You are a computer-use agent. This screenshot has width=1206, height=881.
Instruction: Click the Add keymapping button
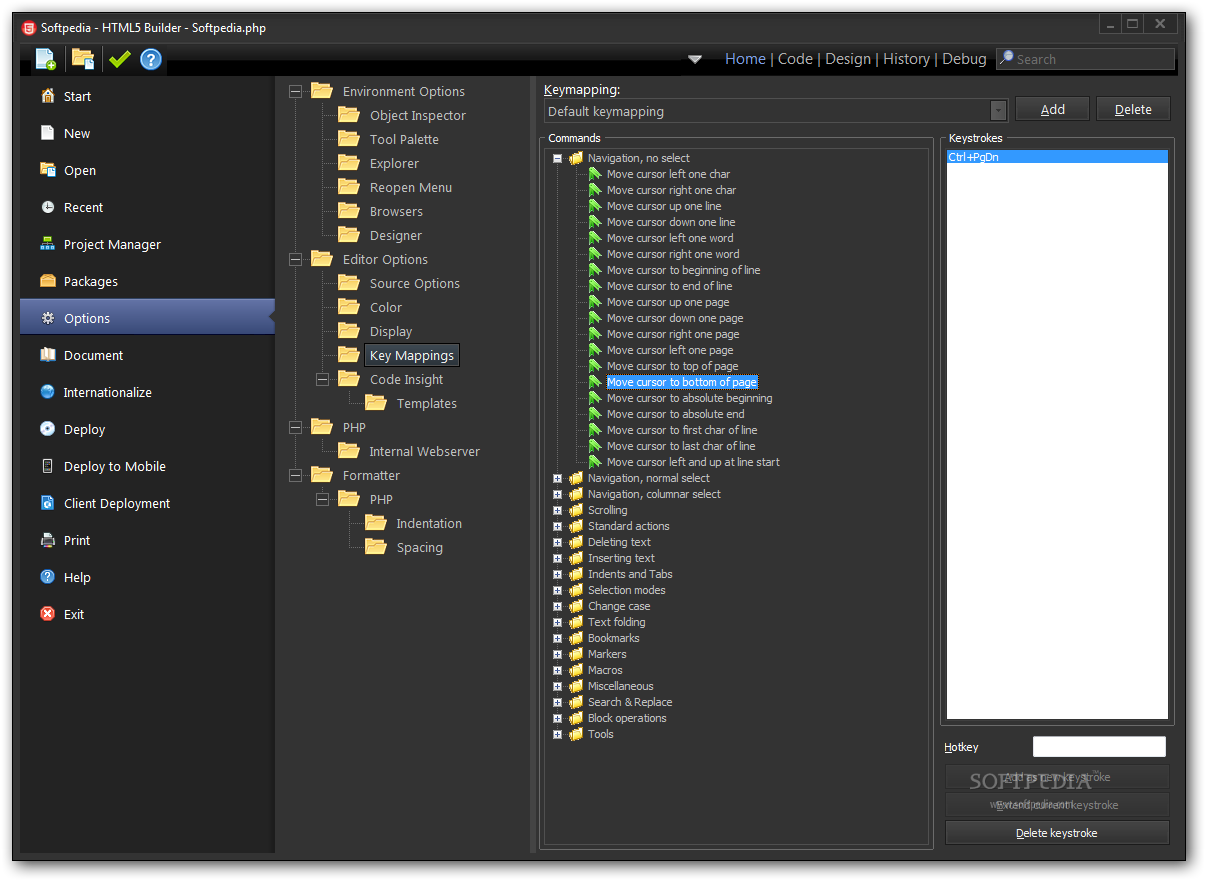[1052, 109]
